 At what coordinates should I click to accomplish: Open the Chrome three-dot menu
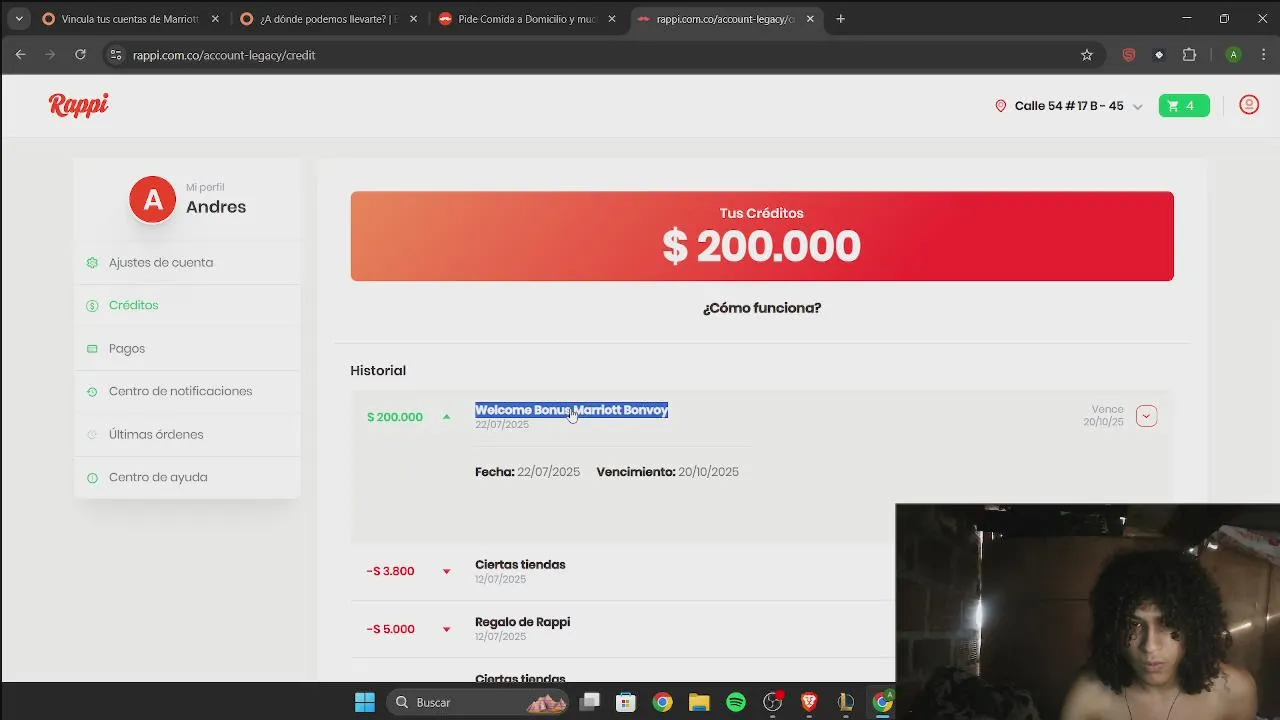pyautogui.click(x=1263, y=55)
